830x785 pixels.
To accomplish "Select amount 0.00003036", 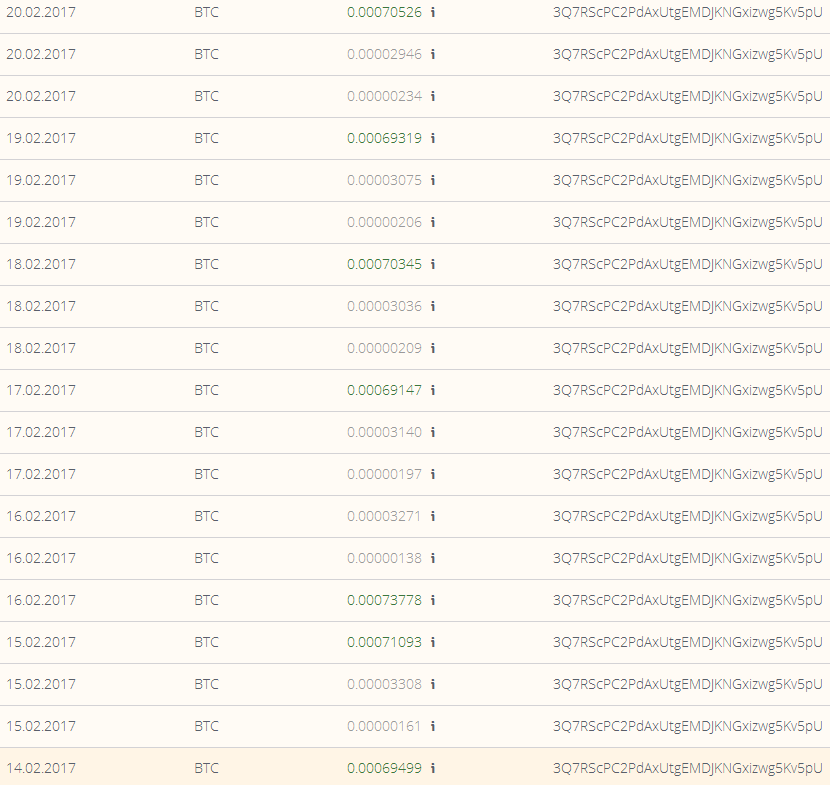I will click(384, 306).
